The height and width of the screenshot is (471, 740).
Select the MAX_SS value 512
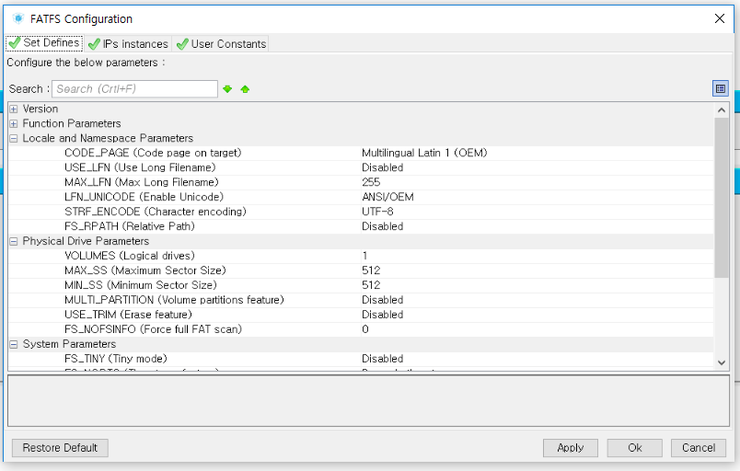[371, 270]
